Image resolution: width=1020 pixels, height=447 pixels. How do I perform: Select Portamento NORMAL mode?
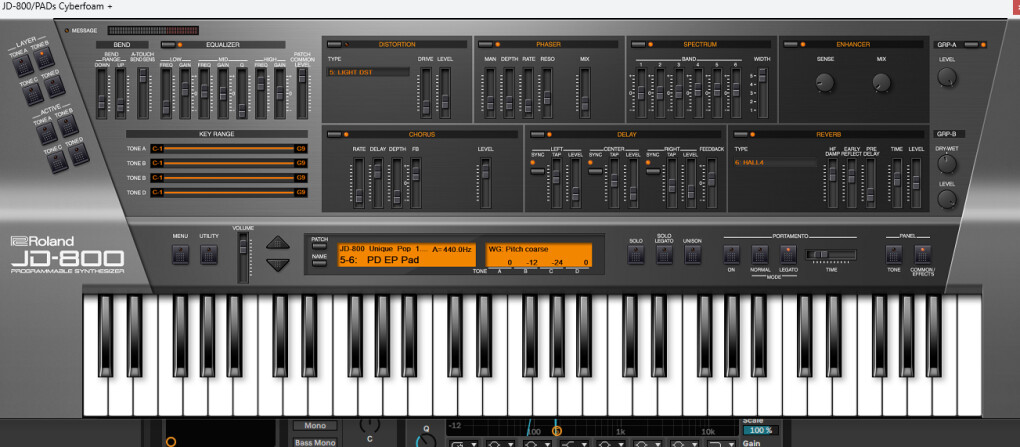760,254
